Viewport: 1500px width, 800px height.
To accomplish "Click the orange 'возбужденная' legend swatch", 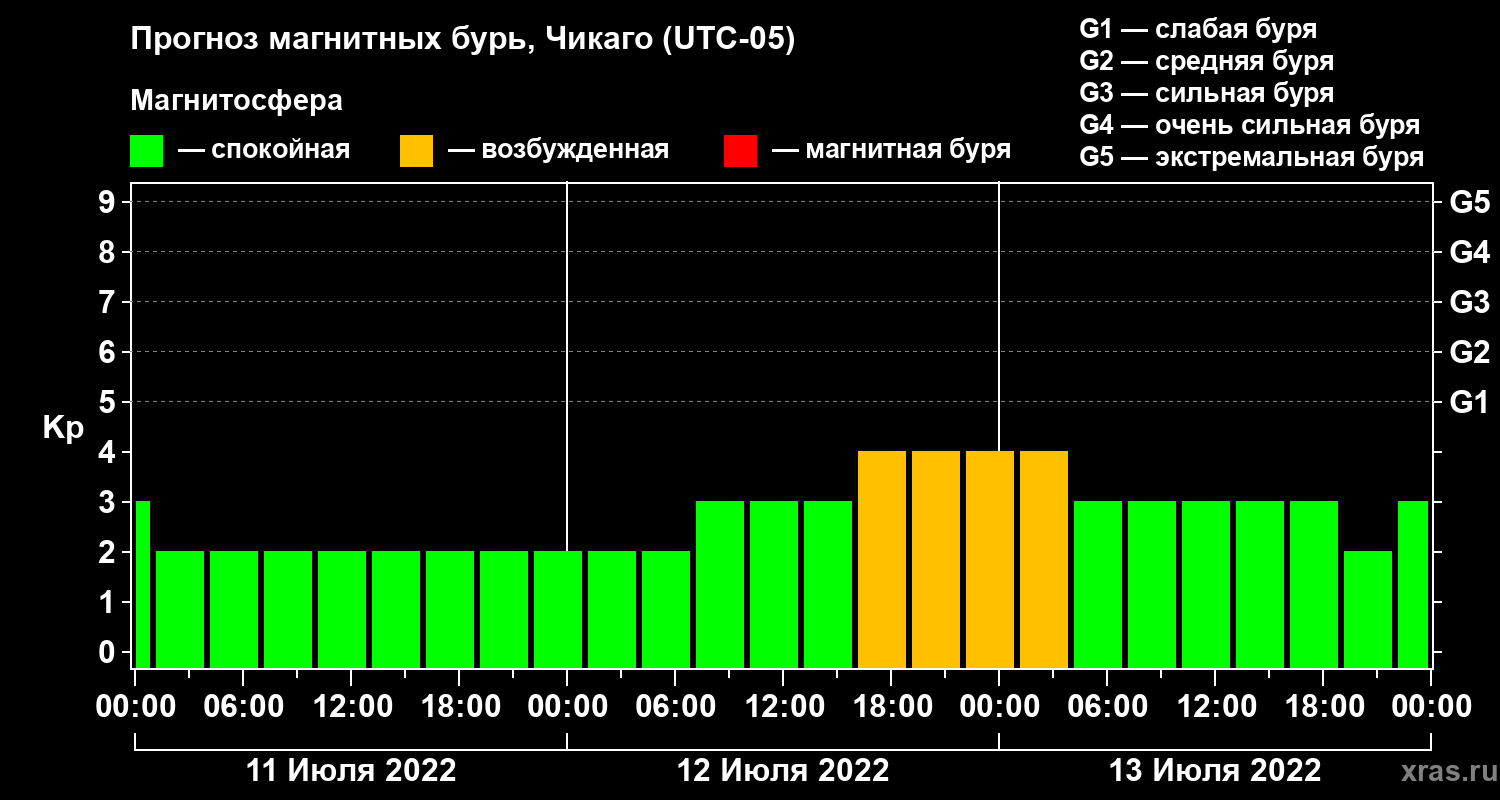I will tap(416, 151).
